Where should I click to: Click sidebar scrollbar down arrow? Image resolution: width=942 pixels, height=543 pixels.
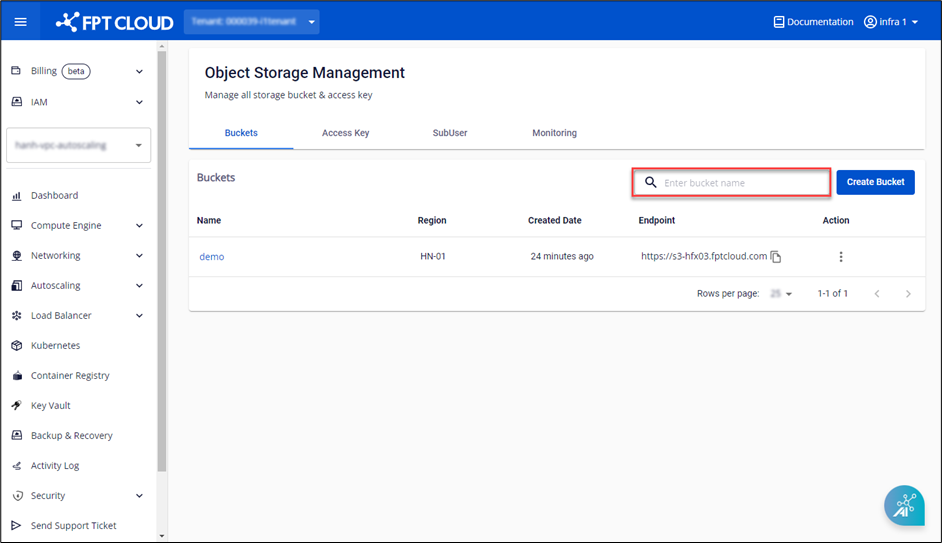161,536
